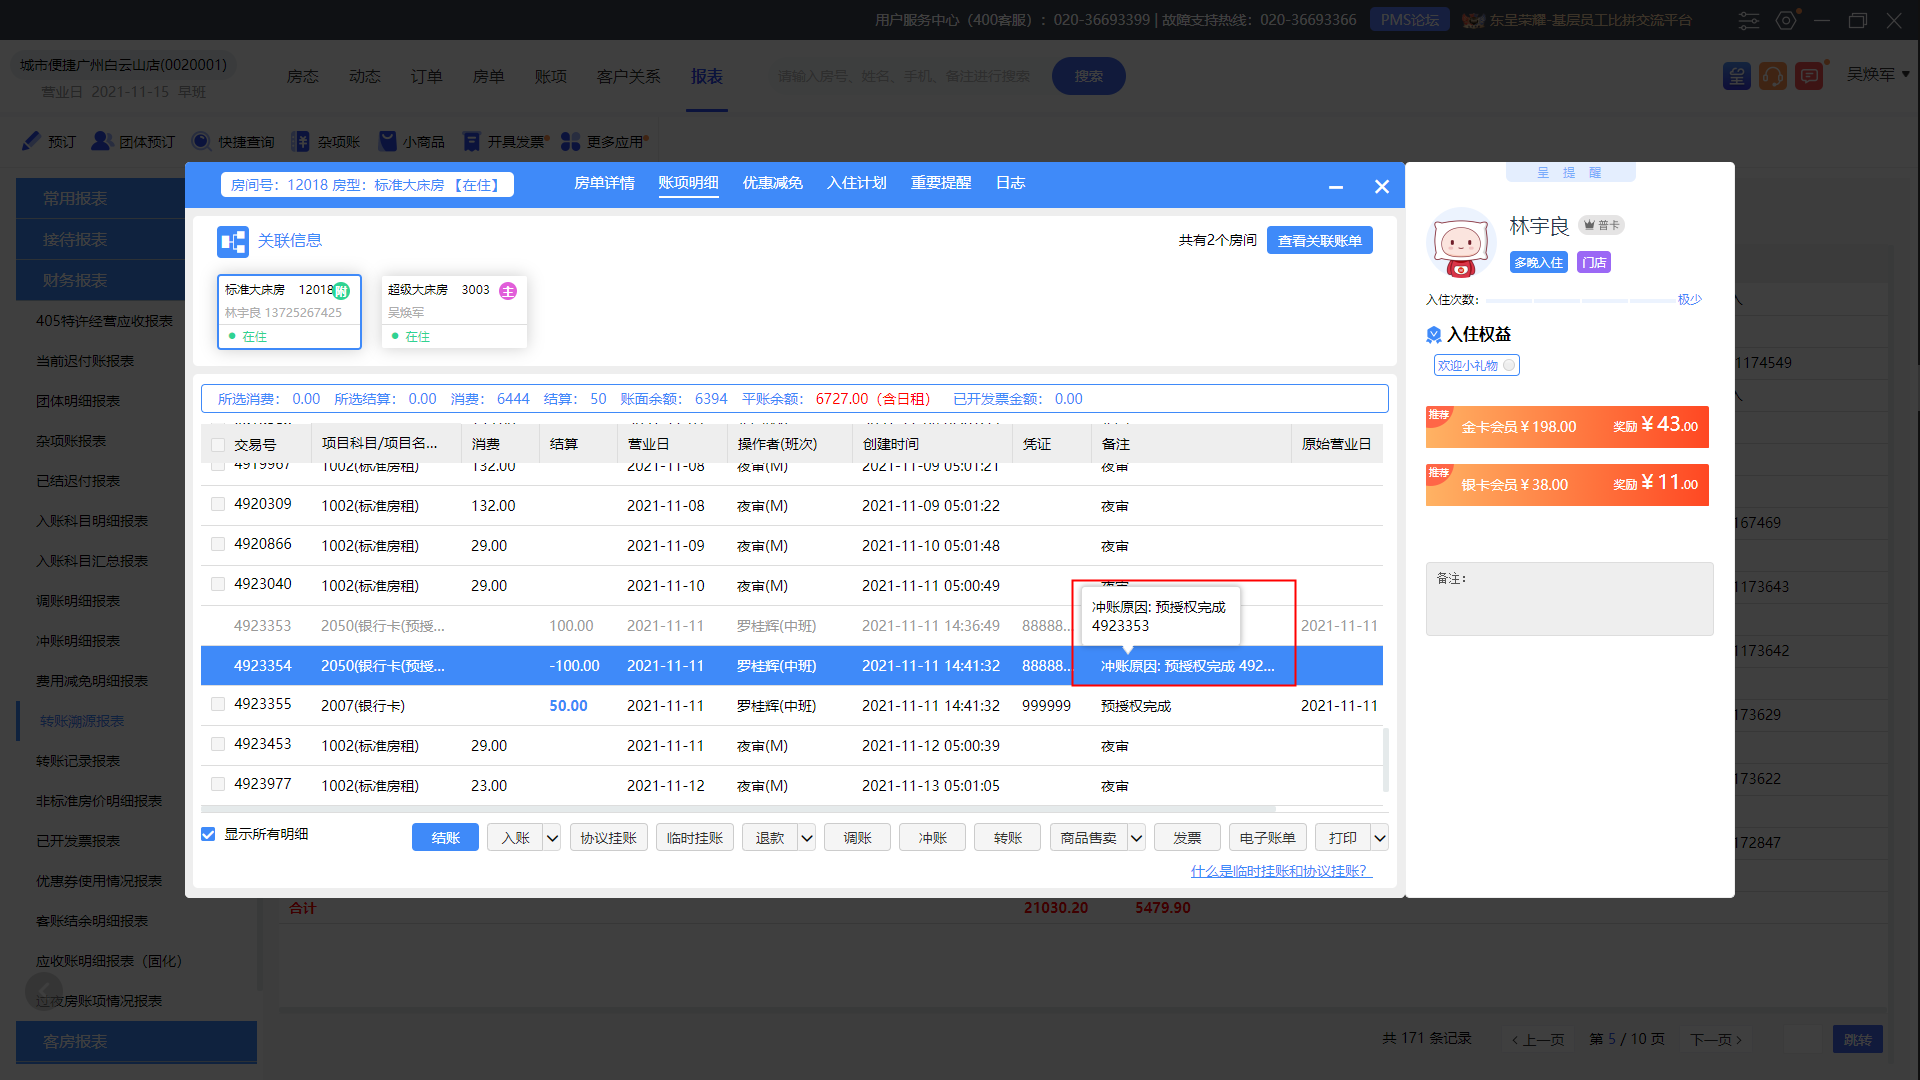The image size is (1920, 1080).
Task: Click the 预订 pencil icon in toolbar
Action: pos(31,141)
